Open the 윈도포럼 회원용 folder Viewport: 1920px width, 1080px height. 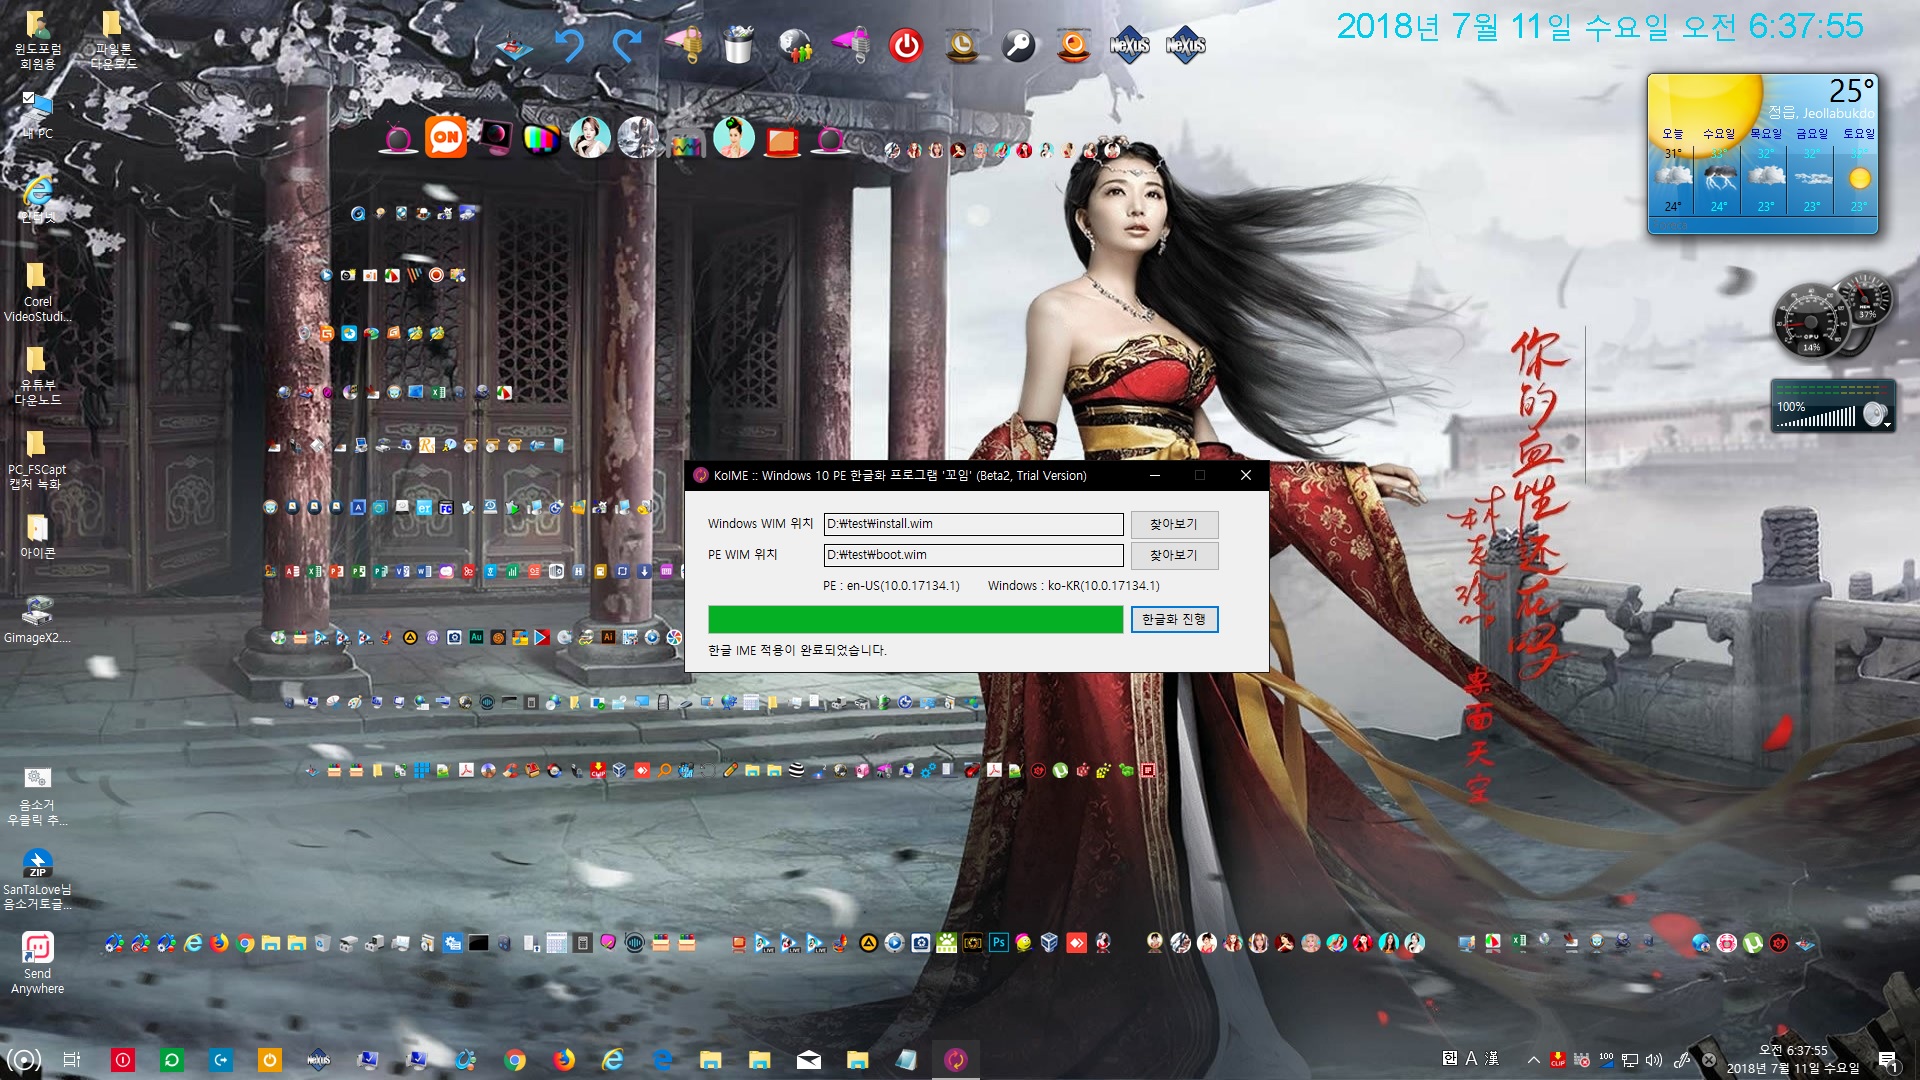tap(37, 40)
